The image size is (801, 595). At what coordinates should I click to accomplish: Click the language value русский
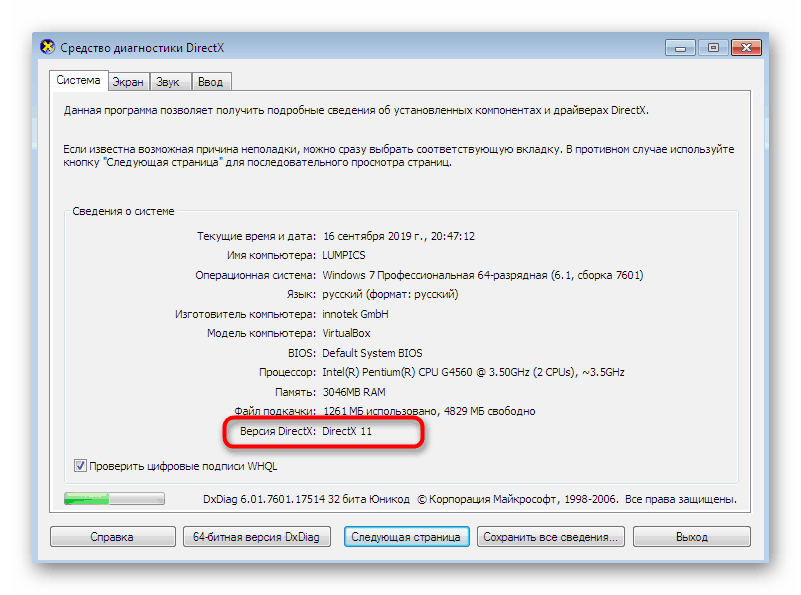390,295
